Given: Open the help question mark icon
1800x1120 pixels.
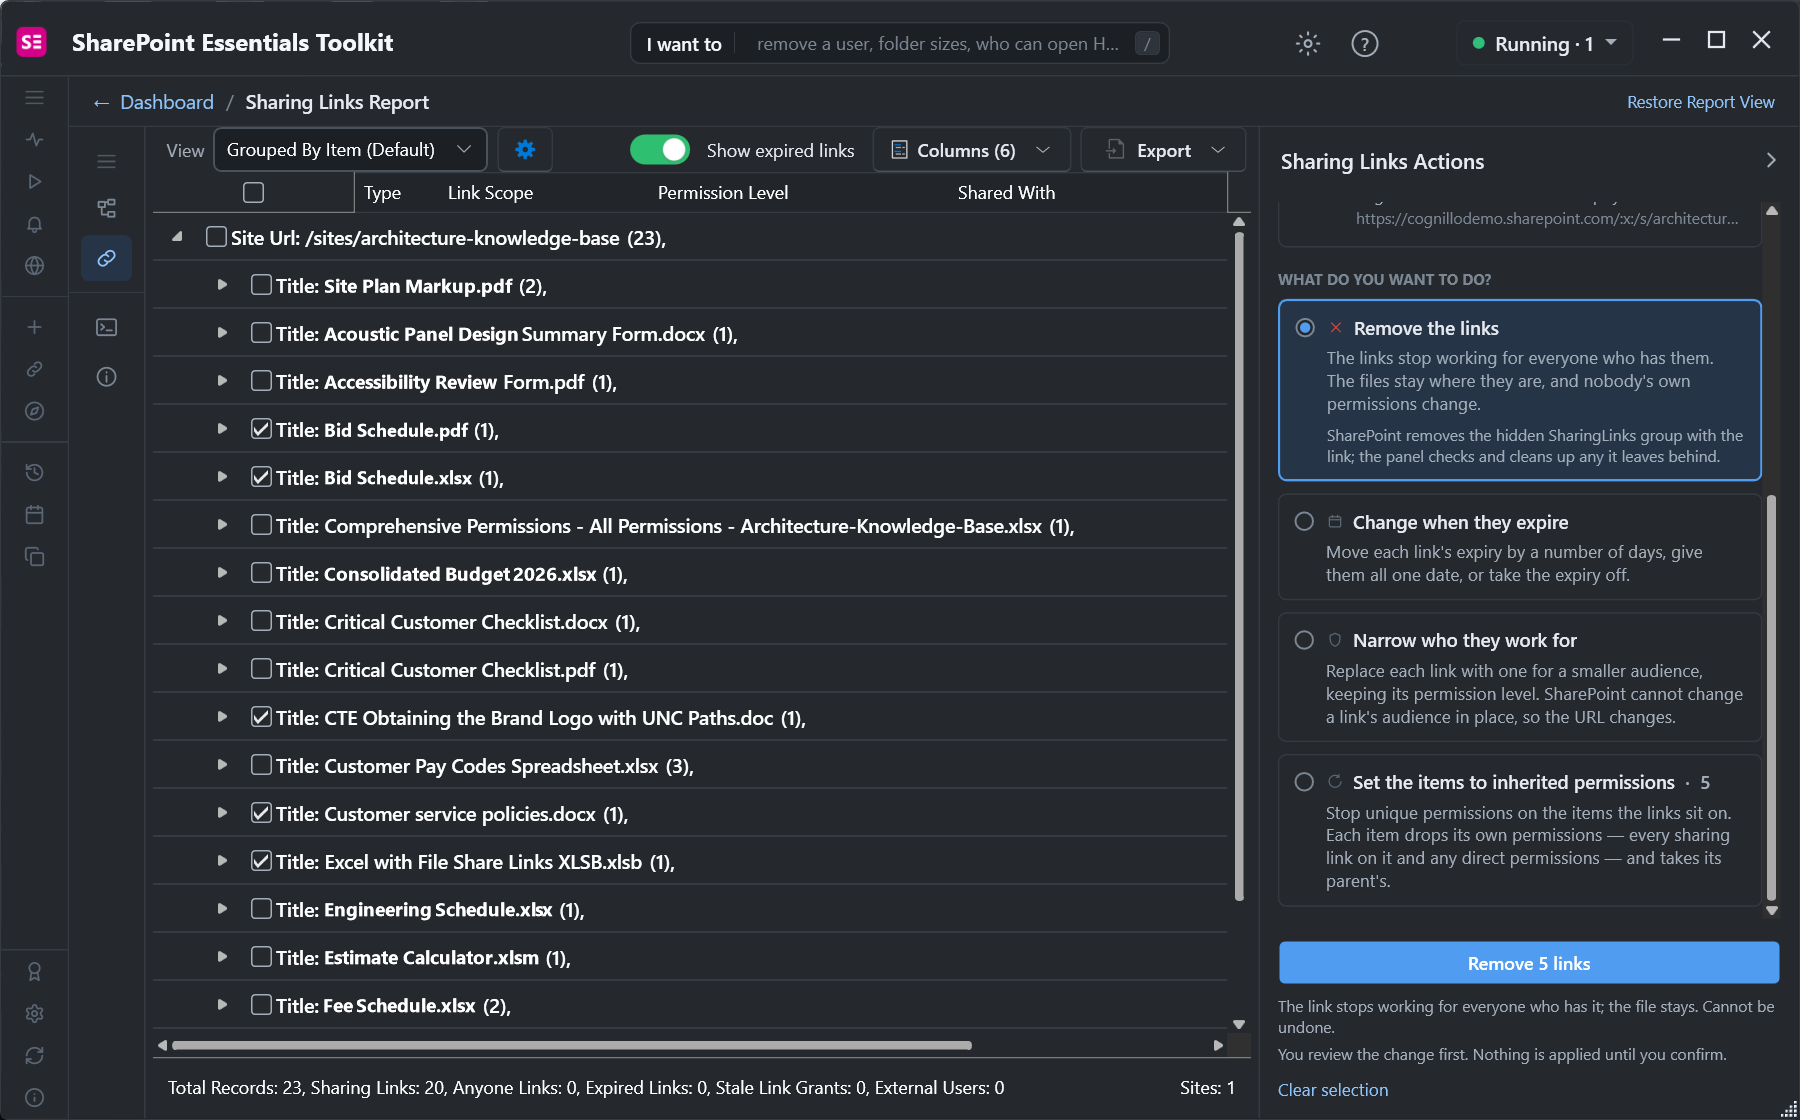Looking at the screenshot, I should tap(1364, 43).
